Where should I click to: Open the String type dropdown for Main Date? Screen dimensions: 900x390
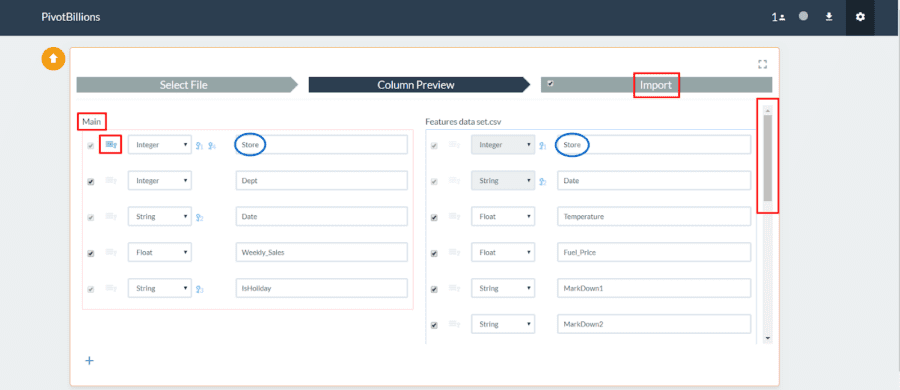[x=160, y=217]
